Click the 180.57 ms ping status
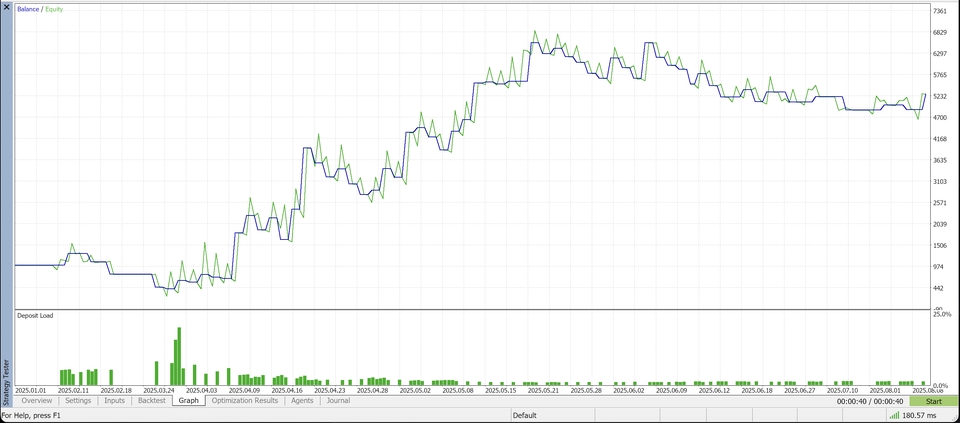Viewport: 960px width, 423px height. 919,415
